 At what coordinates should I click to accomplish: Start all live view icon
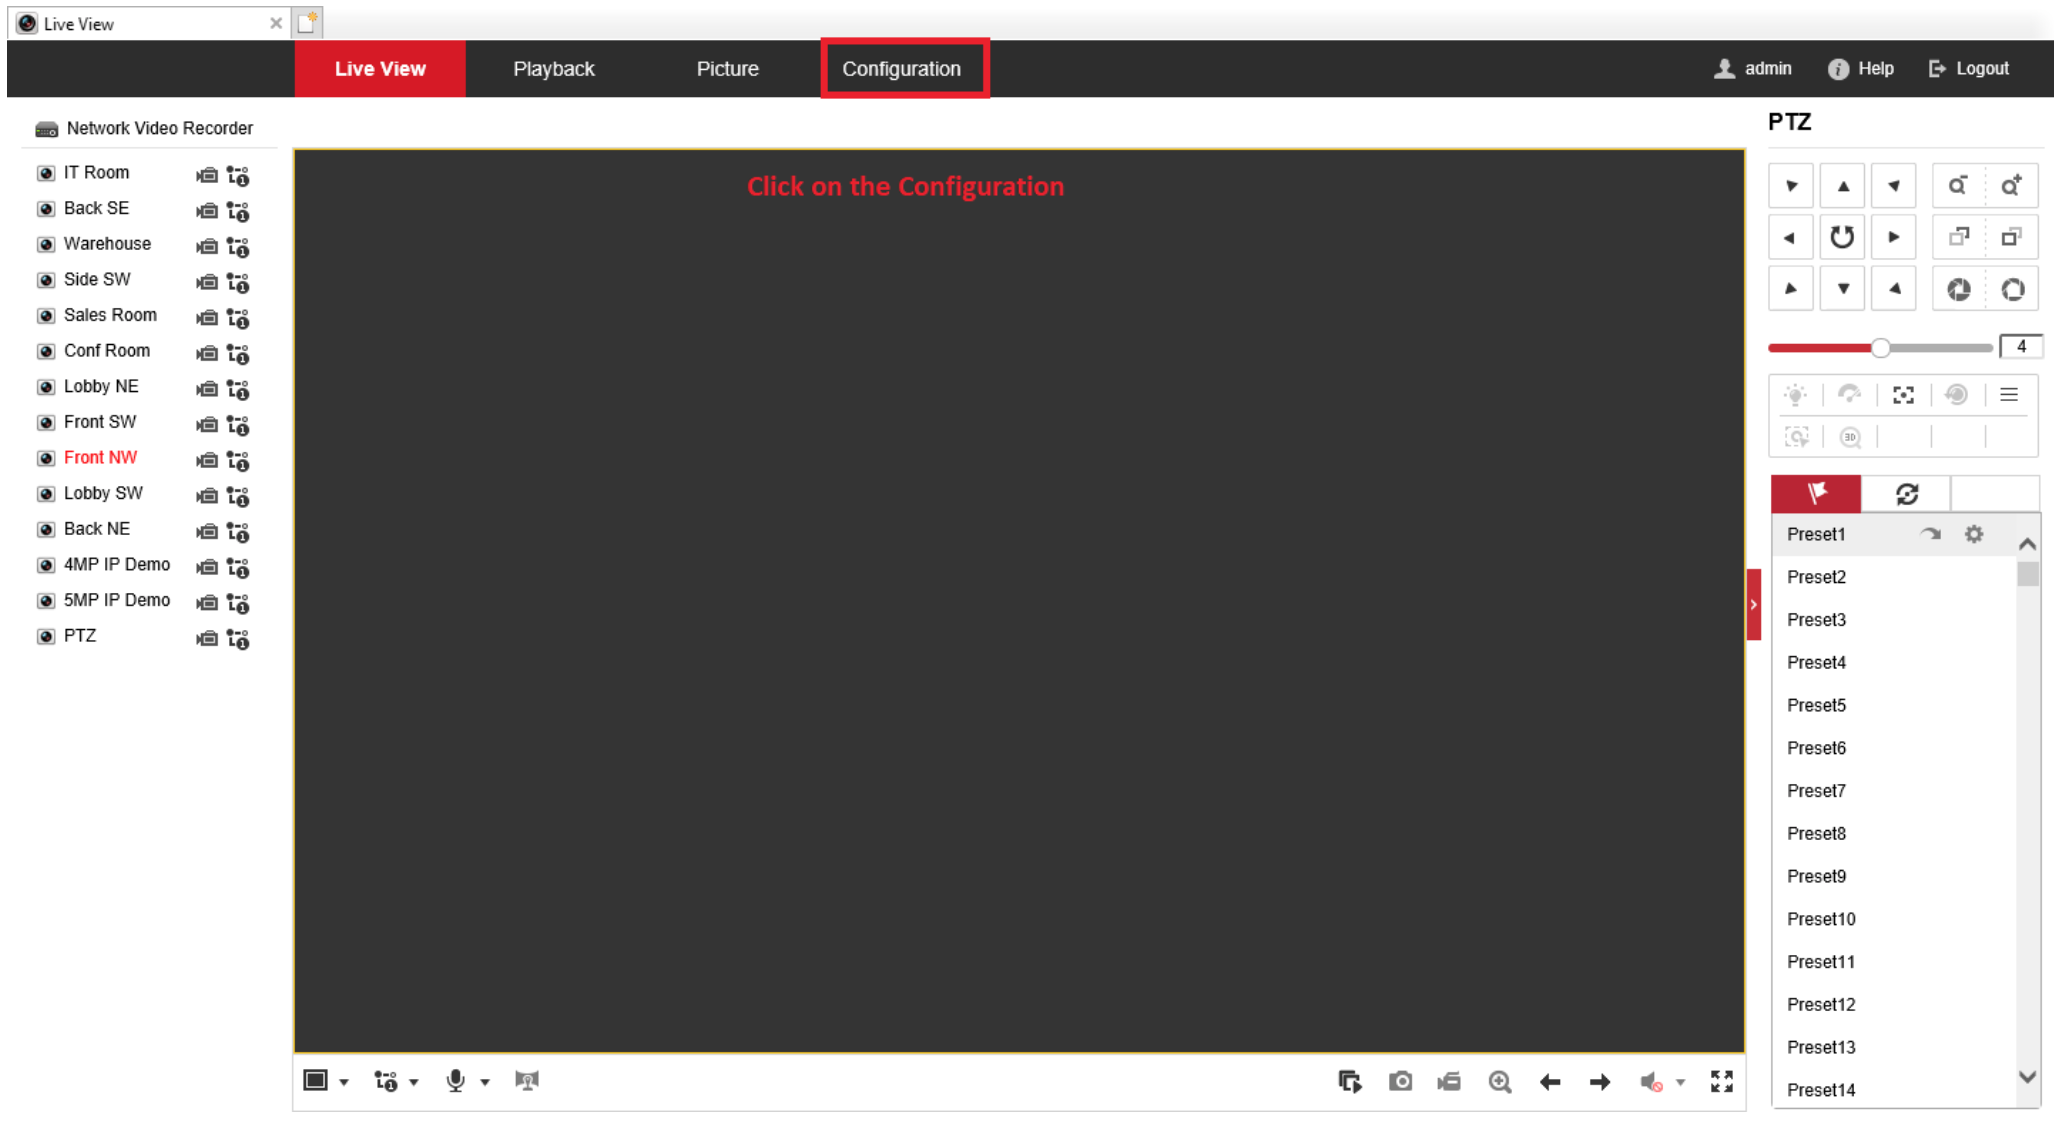pos(1350,1081)
